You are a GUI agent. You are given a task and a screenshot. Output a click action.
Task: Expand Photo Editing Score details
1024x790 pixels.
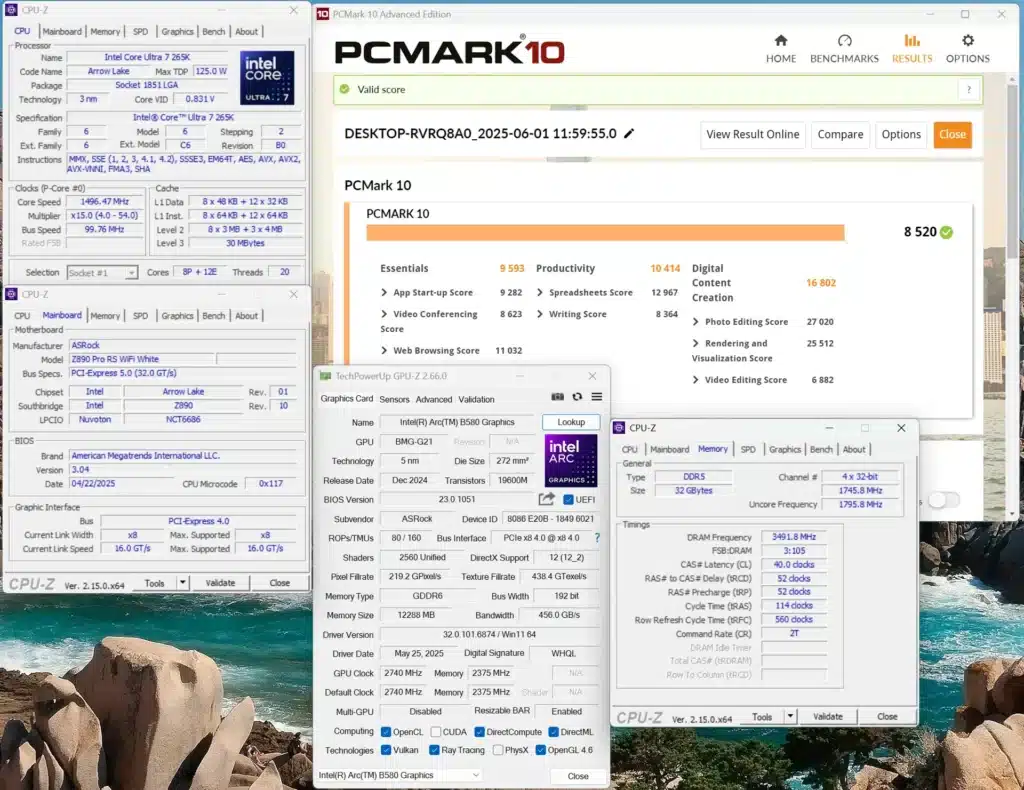(696, 322)
